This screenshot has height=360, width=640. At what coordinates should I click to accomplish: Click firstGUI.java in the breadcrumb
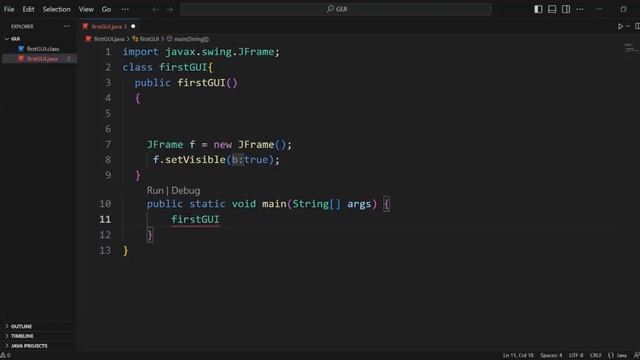109,39
